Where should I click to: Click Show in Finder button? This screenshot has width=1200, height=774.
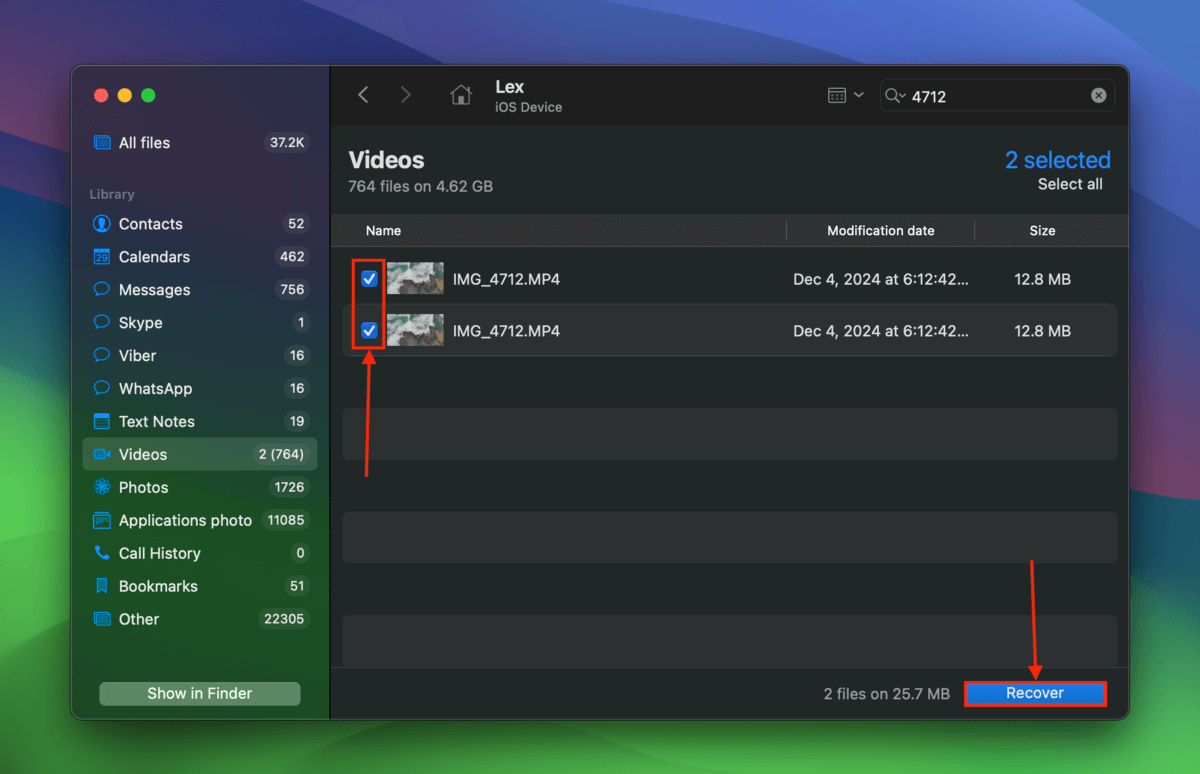[200, 694]
